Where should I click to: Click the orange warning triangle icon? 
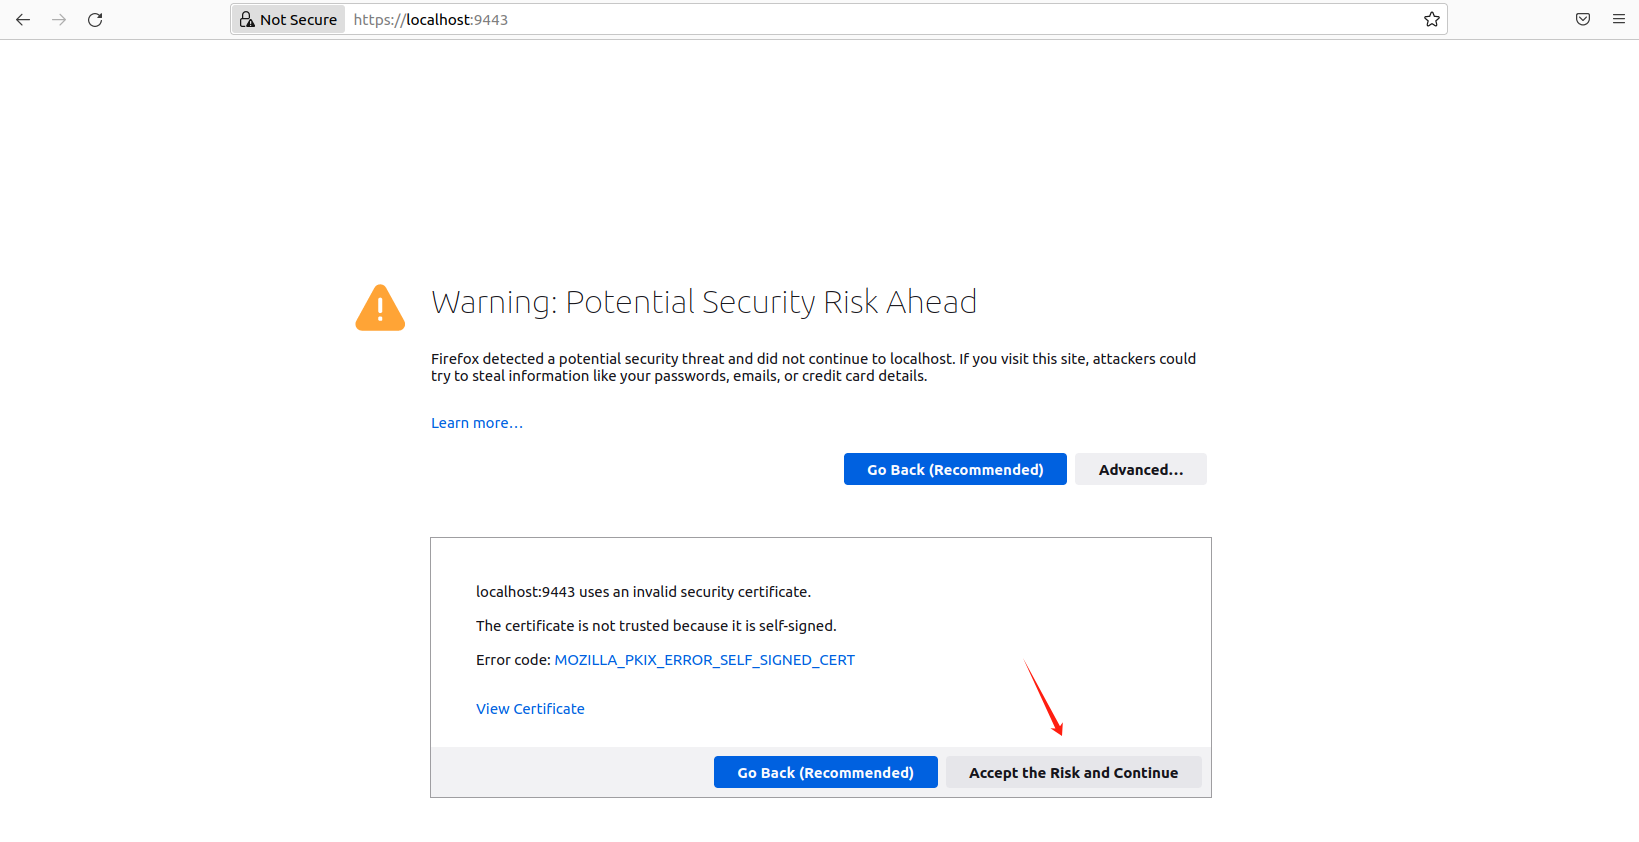point(380,307)
